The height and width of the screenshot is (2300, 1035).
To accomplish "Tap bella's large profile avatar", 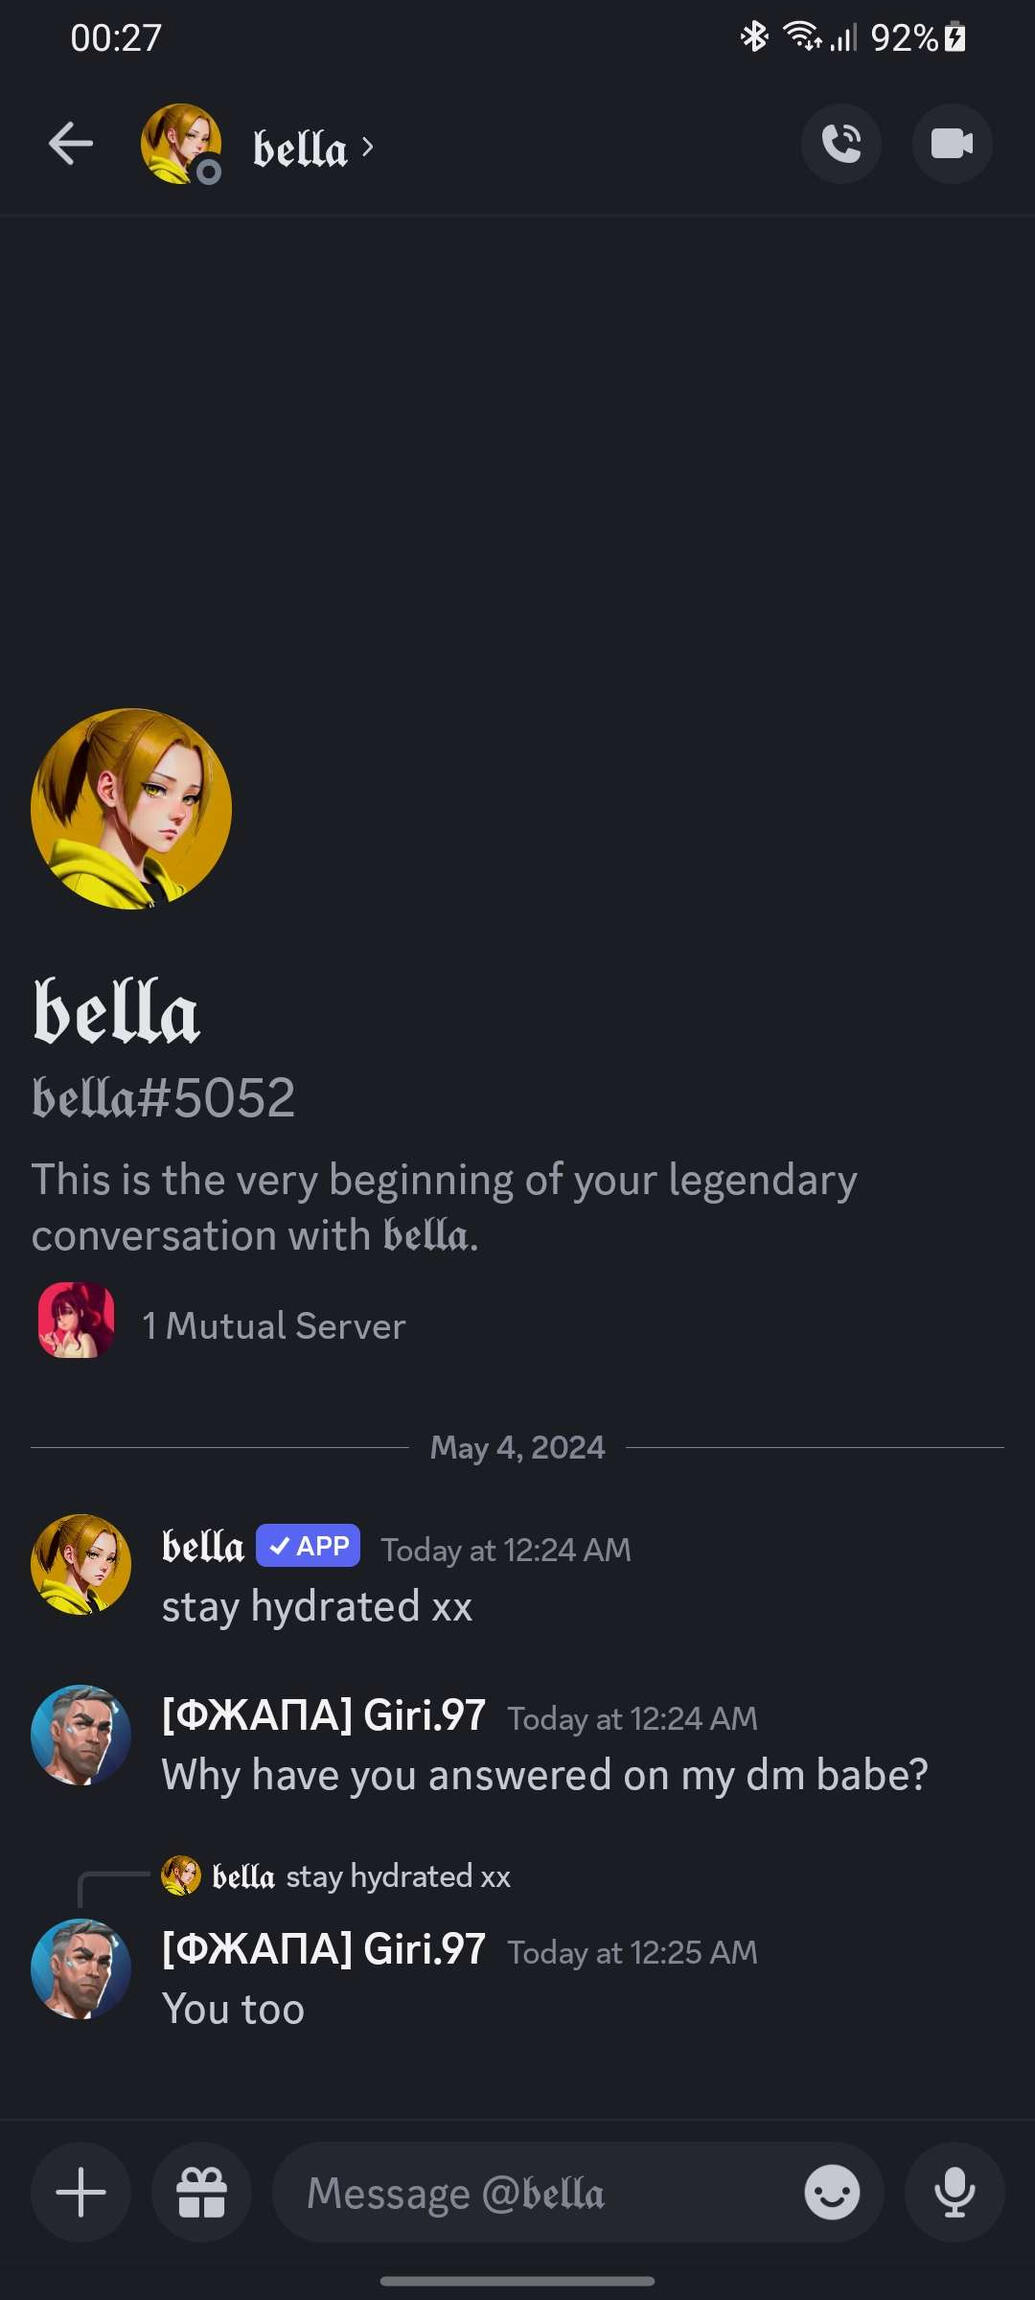I will 131,808.
